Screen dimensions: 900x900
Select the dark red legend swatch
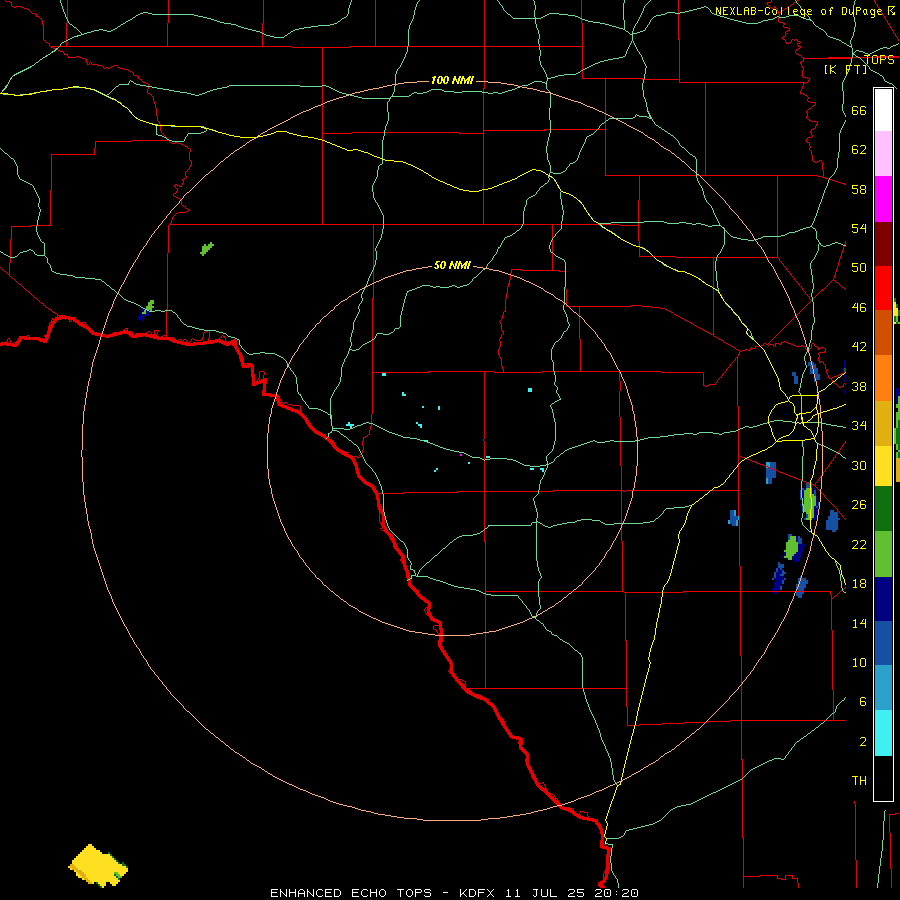[x=883, y=244]
